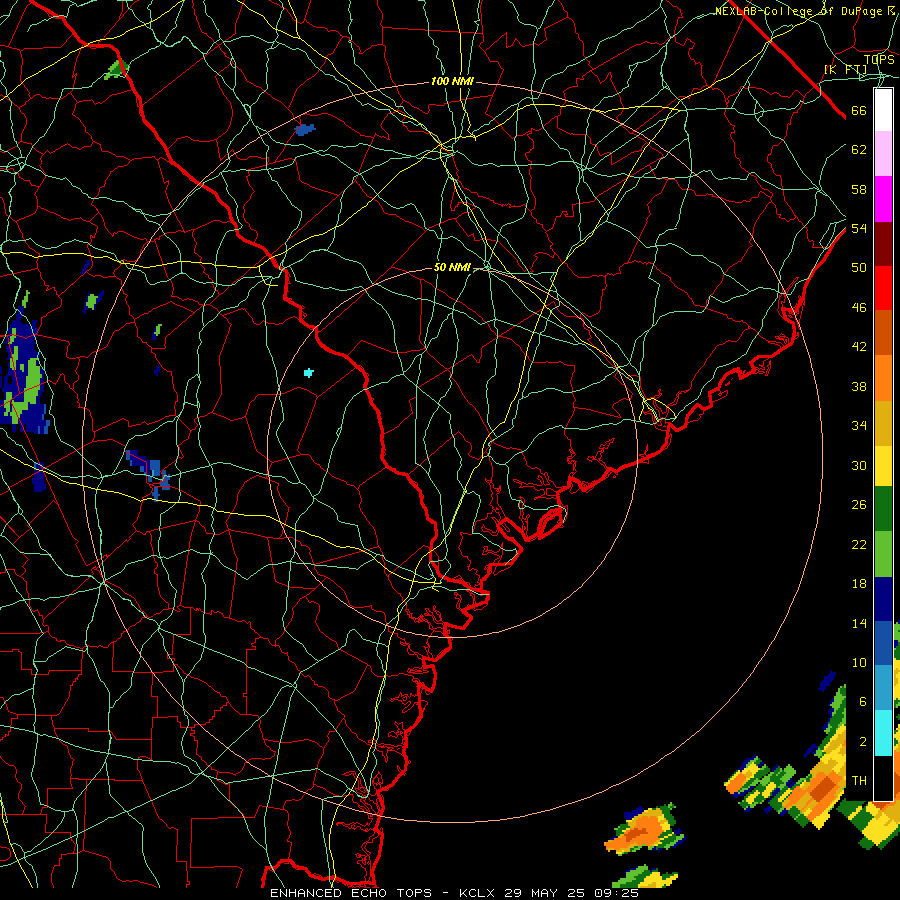The image size is (900, 900).
Task: Select the navy blue legend swatch
Action: pos(883,599)
